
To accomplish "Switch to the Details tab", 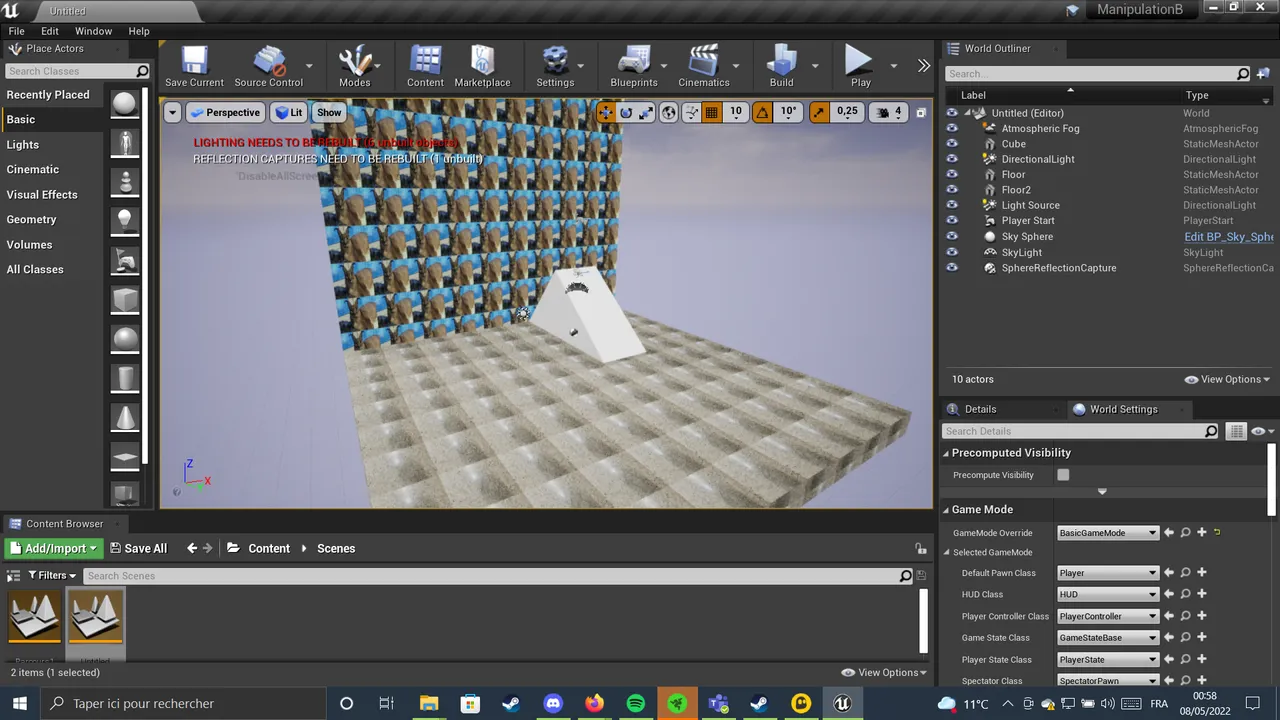I will (x=980, y=409).
